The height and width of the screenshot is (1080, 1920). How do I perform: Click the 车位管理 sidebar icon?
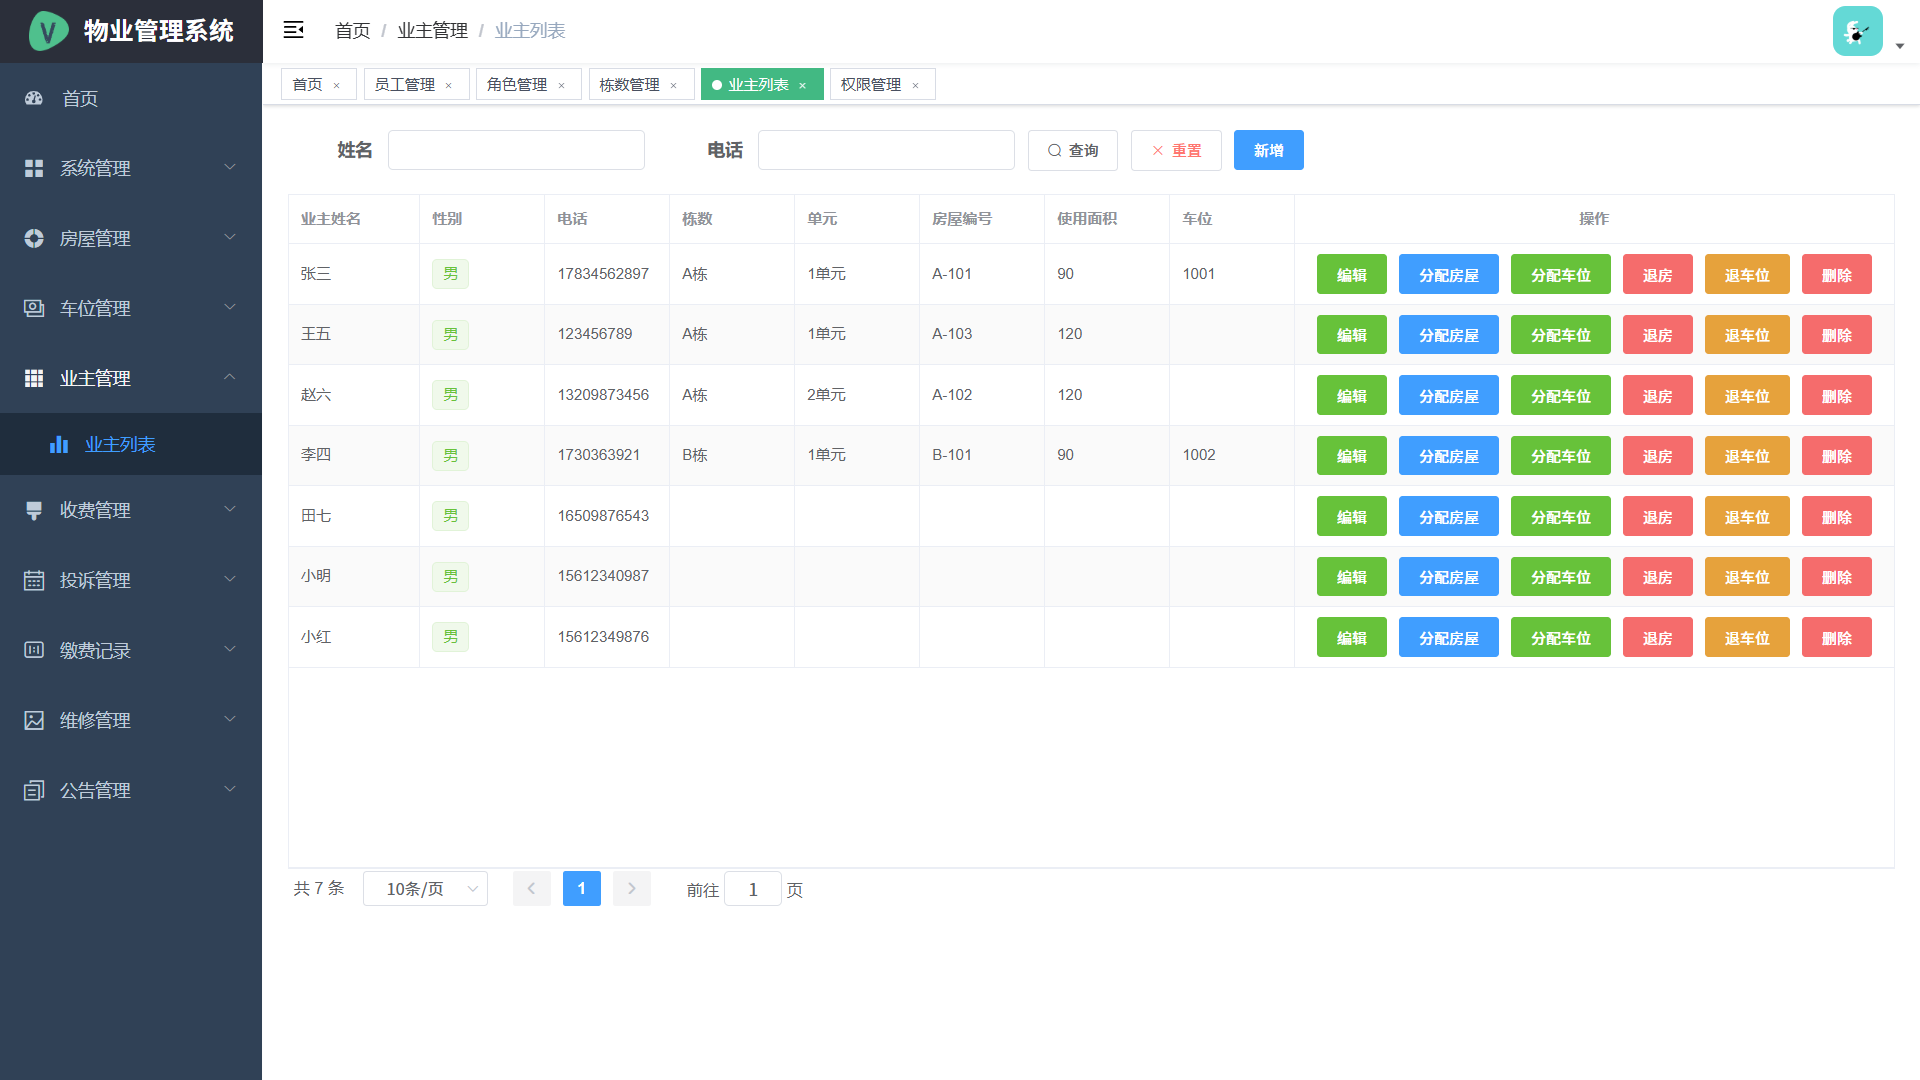click(x=34, y=308)
